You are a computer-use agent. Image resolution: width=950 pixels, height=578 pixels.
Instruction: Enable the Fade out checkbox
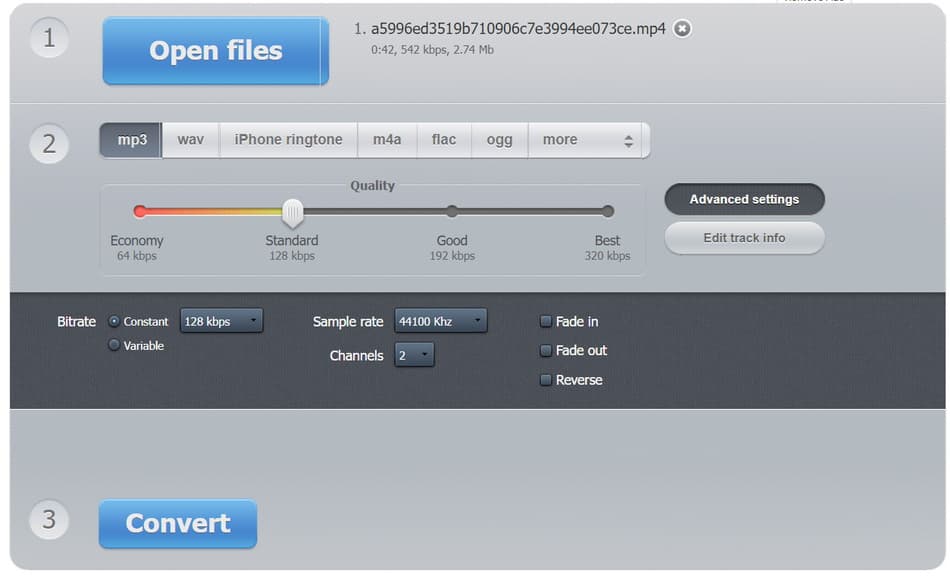546,351
